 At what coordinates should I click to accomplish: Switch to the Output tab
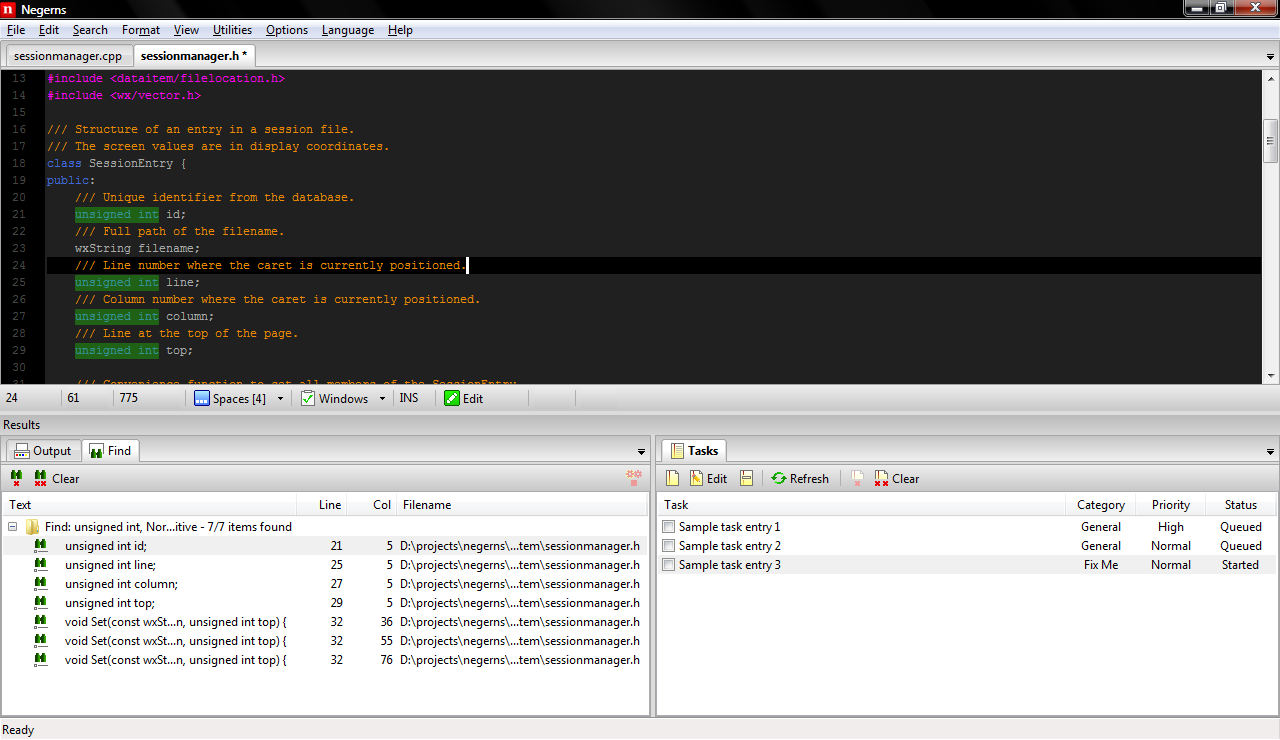42,451
